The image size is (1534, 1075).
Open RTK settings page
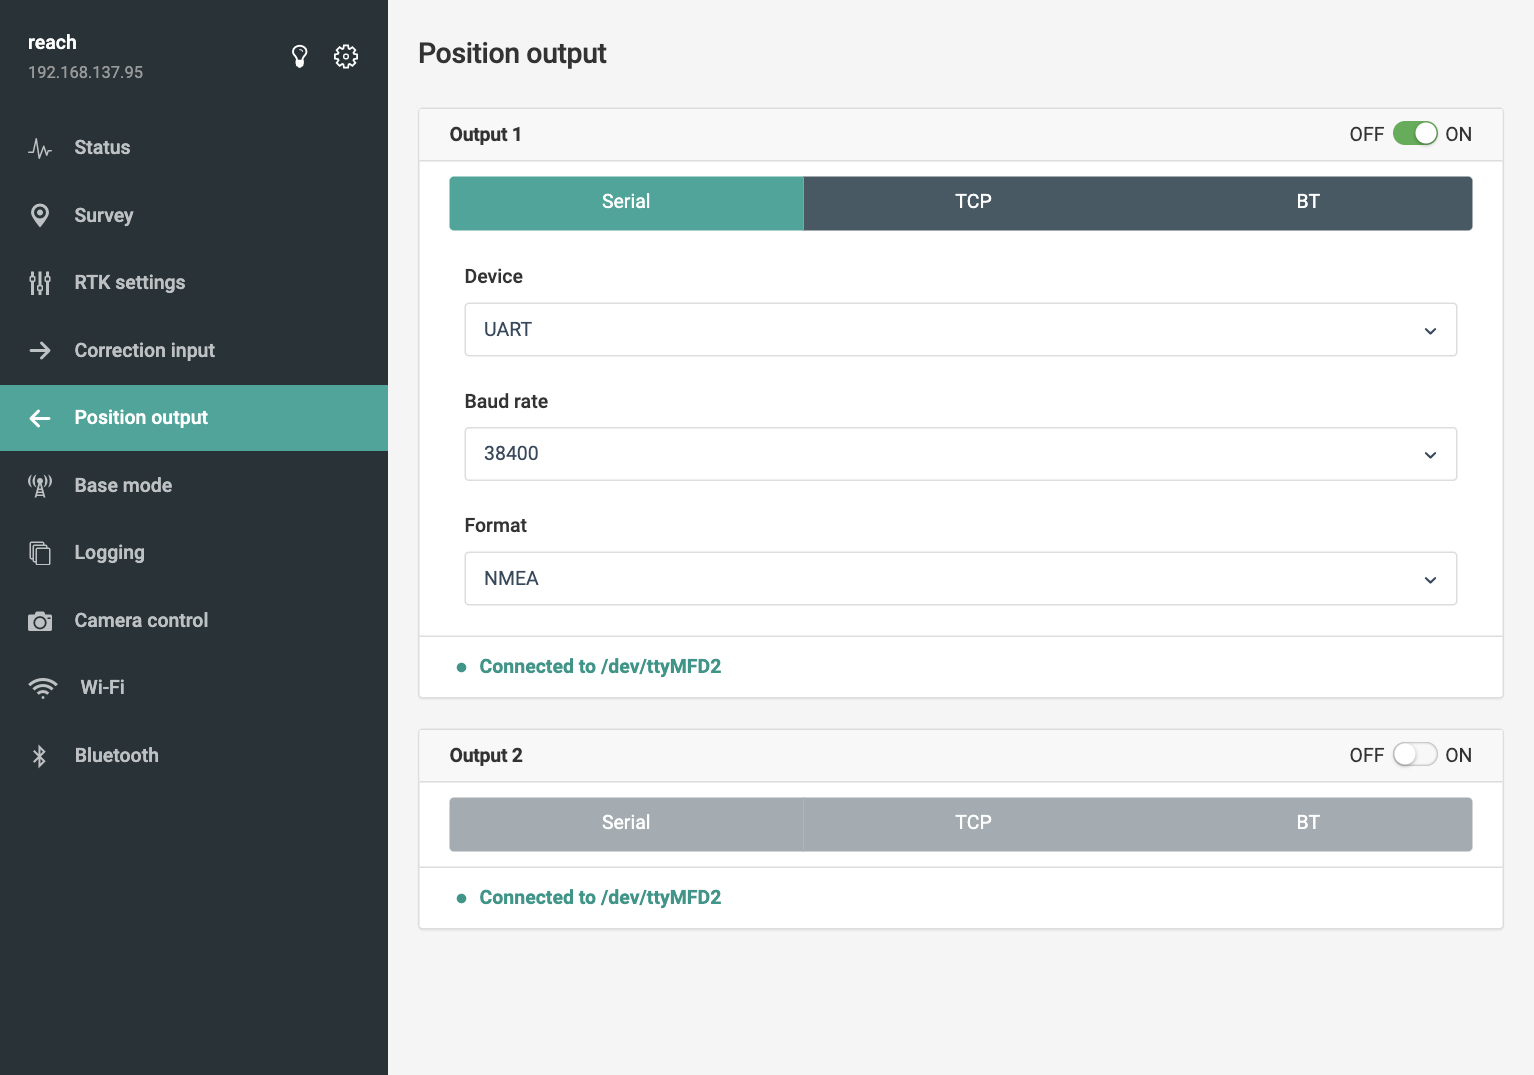(194, 283)
